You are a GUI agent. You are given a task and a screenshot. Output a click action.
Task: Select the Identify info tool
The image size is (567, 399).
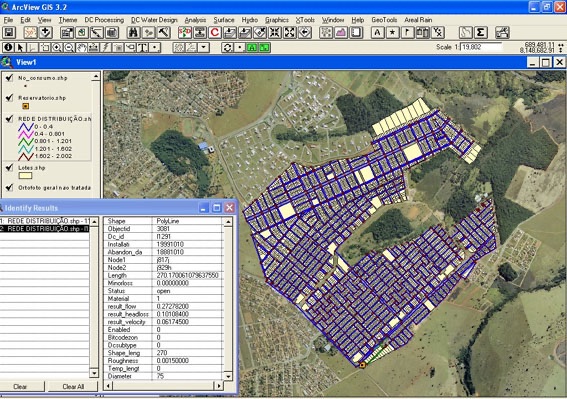pos(9,47)
